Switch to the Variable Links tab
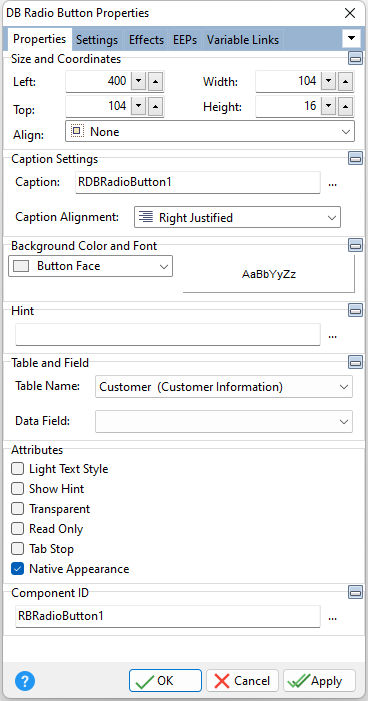The height and width of the screenshot is (701, 368). [x=243, y=40]
